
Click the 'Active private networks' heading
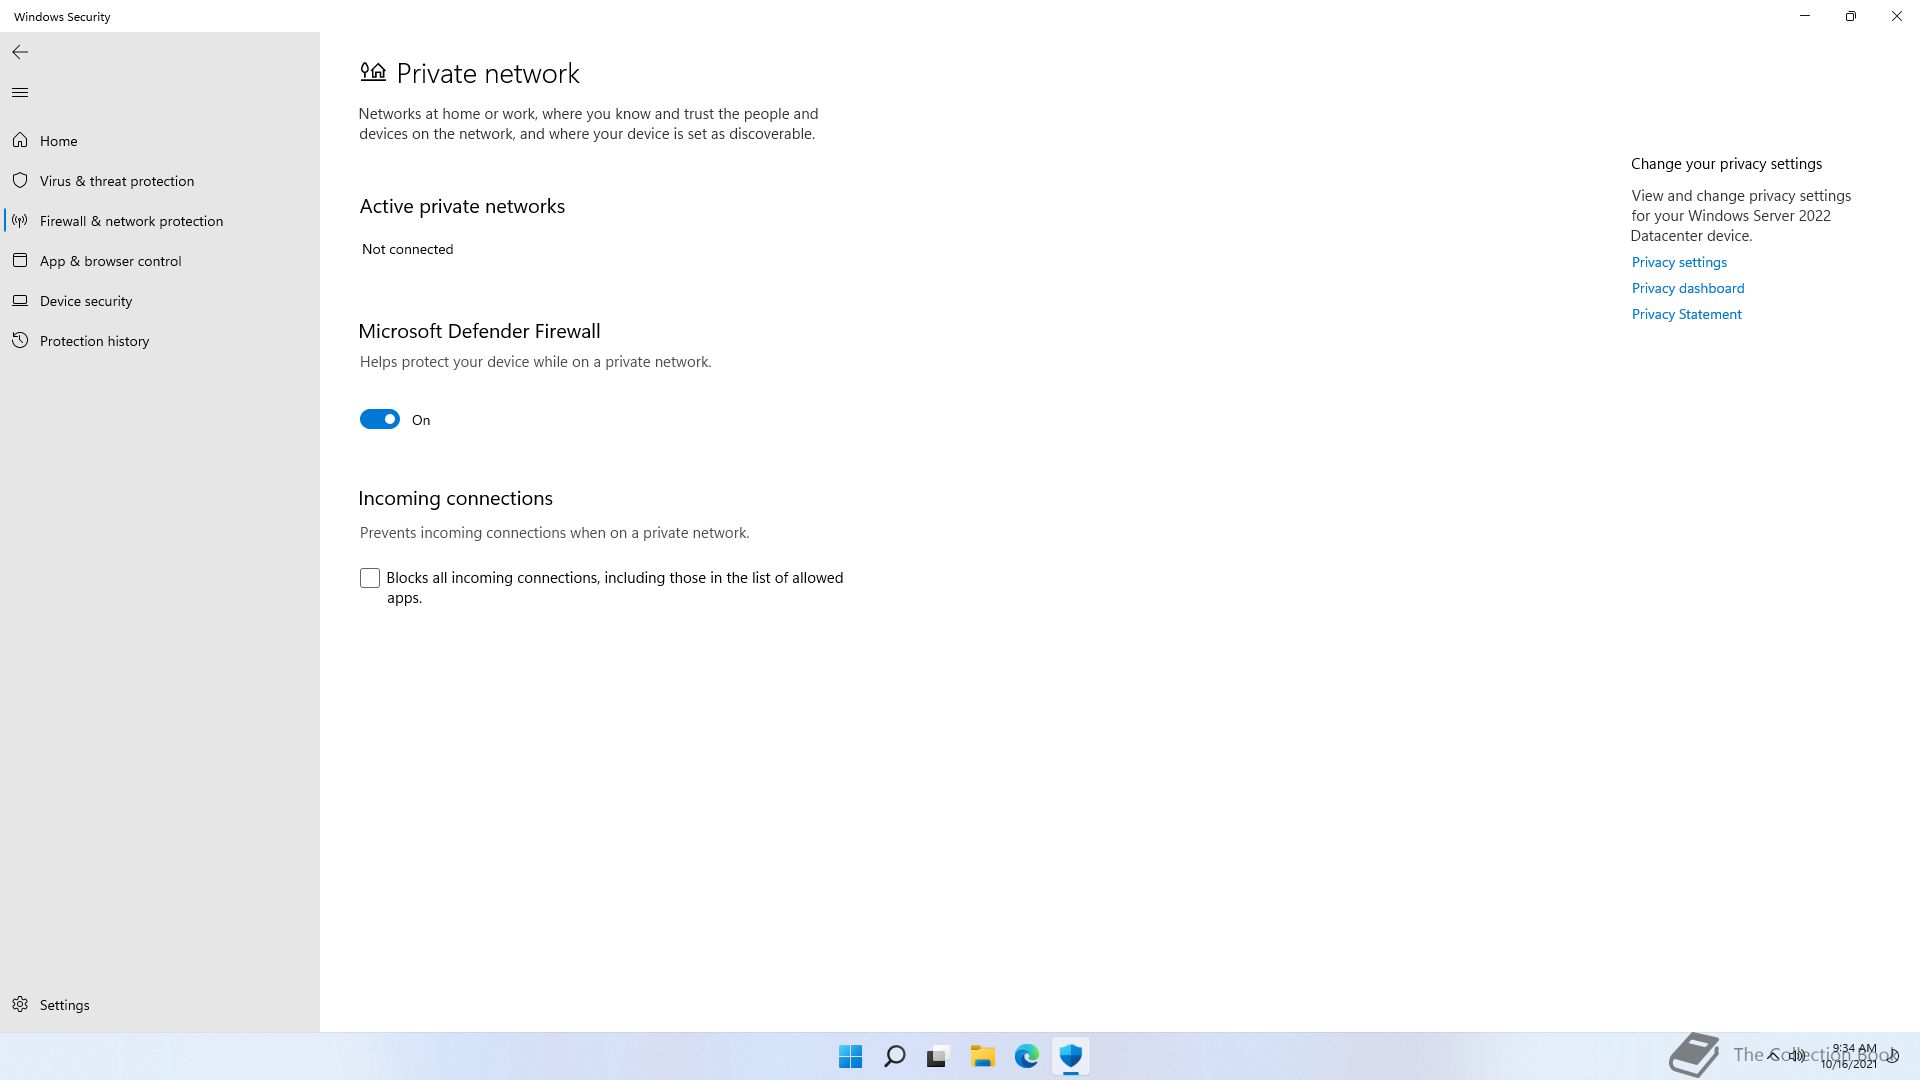pos(462,206)
